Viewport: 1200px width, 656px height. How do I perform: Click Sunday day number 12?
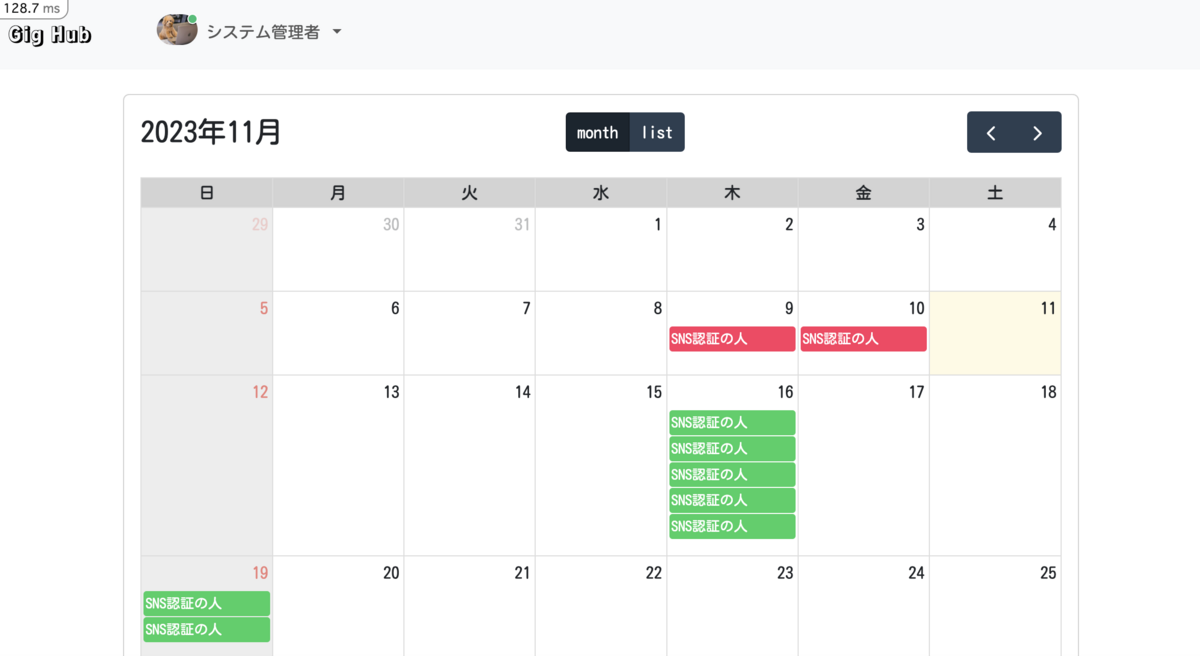pyautogui.click(x=260, y=392)
